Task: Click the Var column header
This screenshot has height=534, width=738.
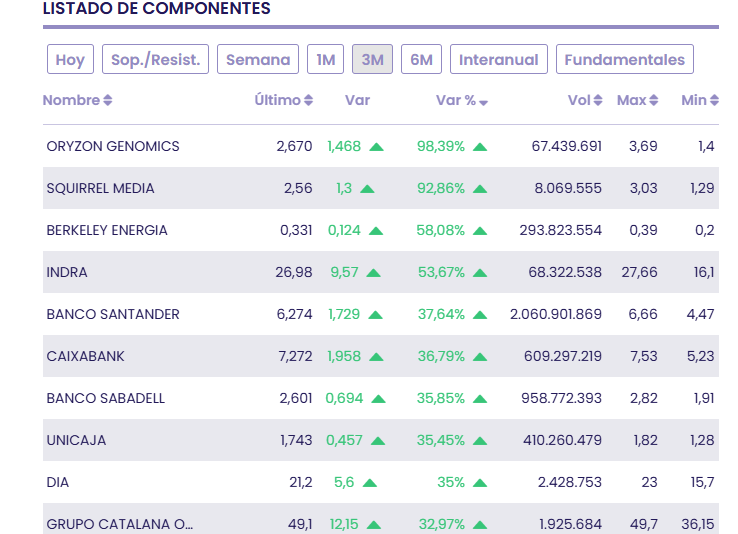Action: pos(357,101)
